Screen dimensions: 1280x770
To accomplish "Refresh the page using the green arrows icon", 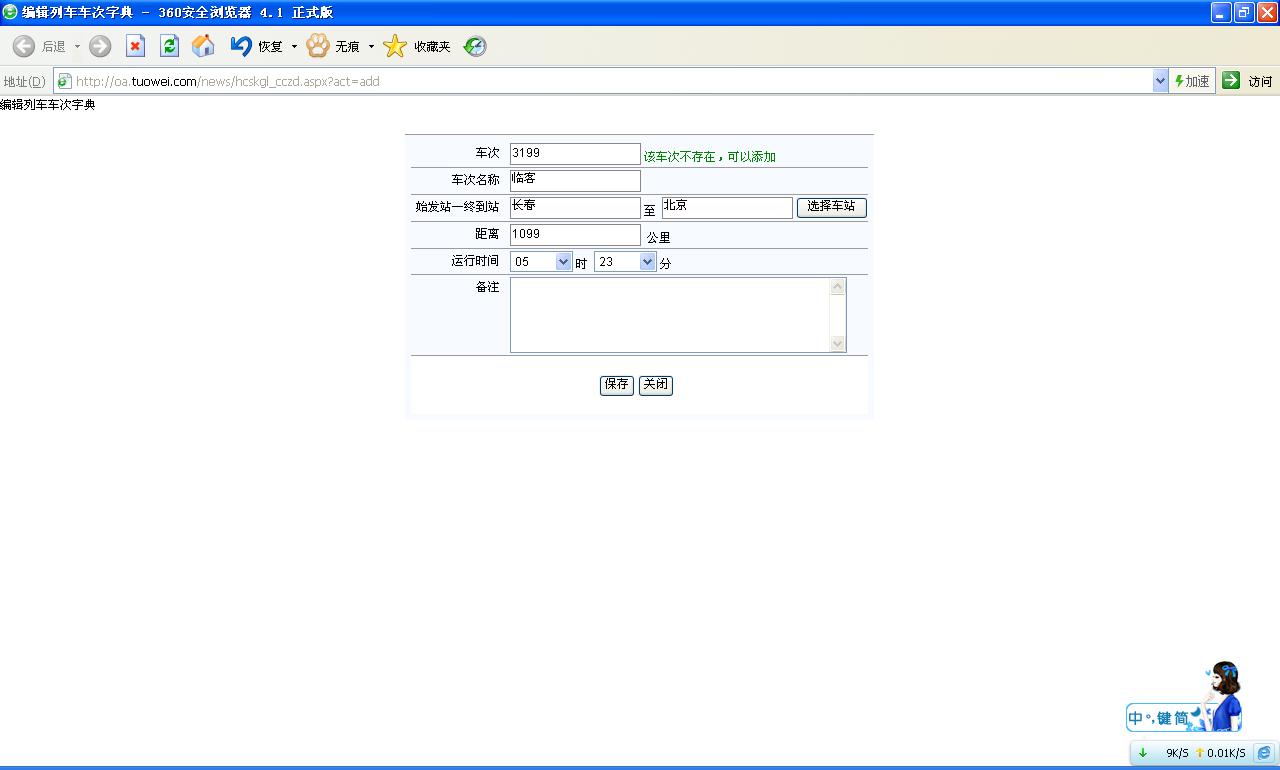I will 169,46.
